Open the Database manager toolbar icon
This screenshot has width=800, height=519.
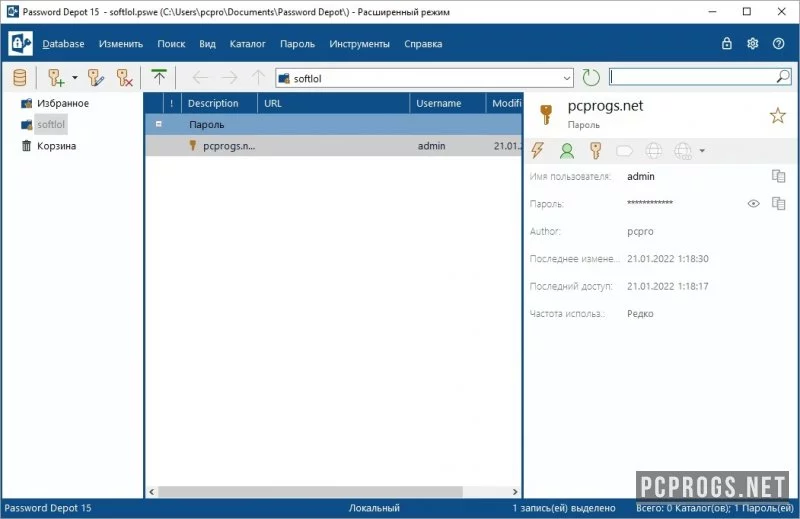coord(19,78)
